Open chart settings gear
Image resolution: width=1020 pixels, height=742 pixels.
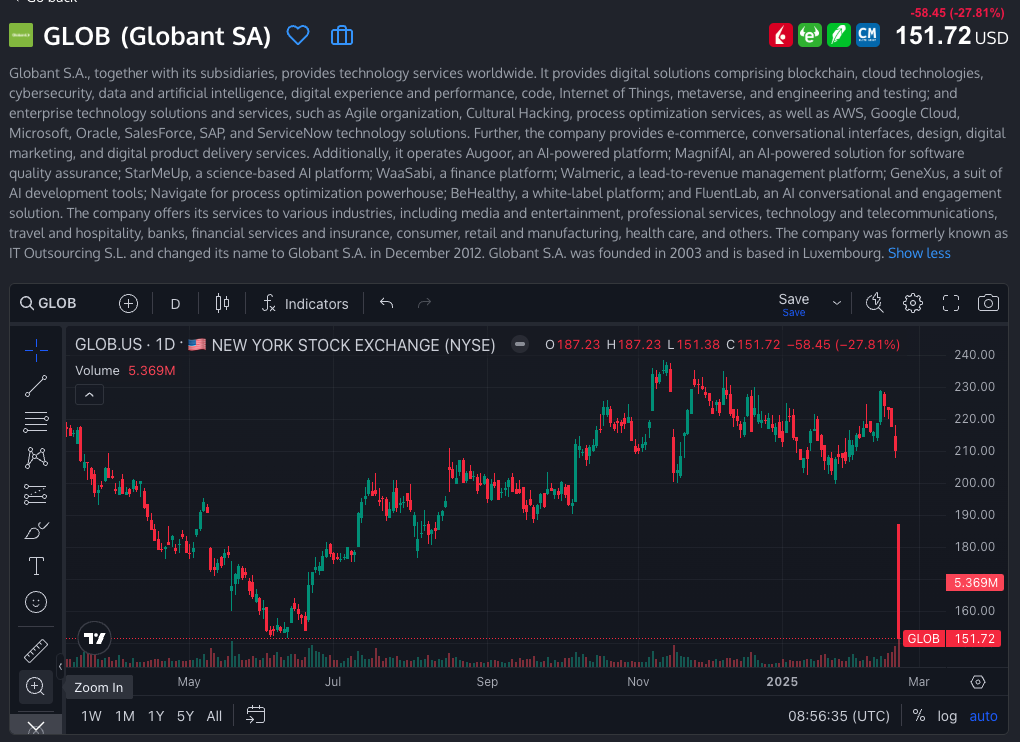[913, 303]
